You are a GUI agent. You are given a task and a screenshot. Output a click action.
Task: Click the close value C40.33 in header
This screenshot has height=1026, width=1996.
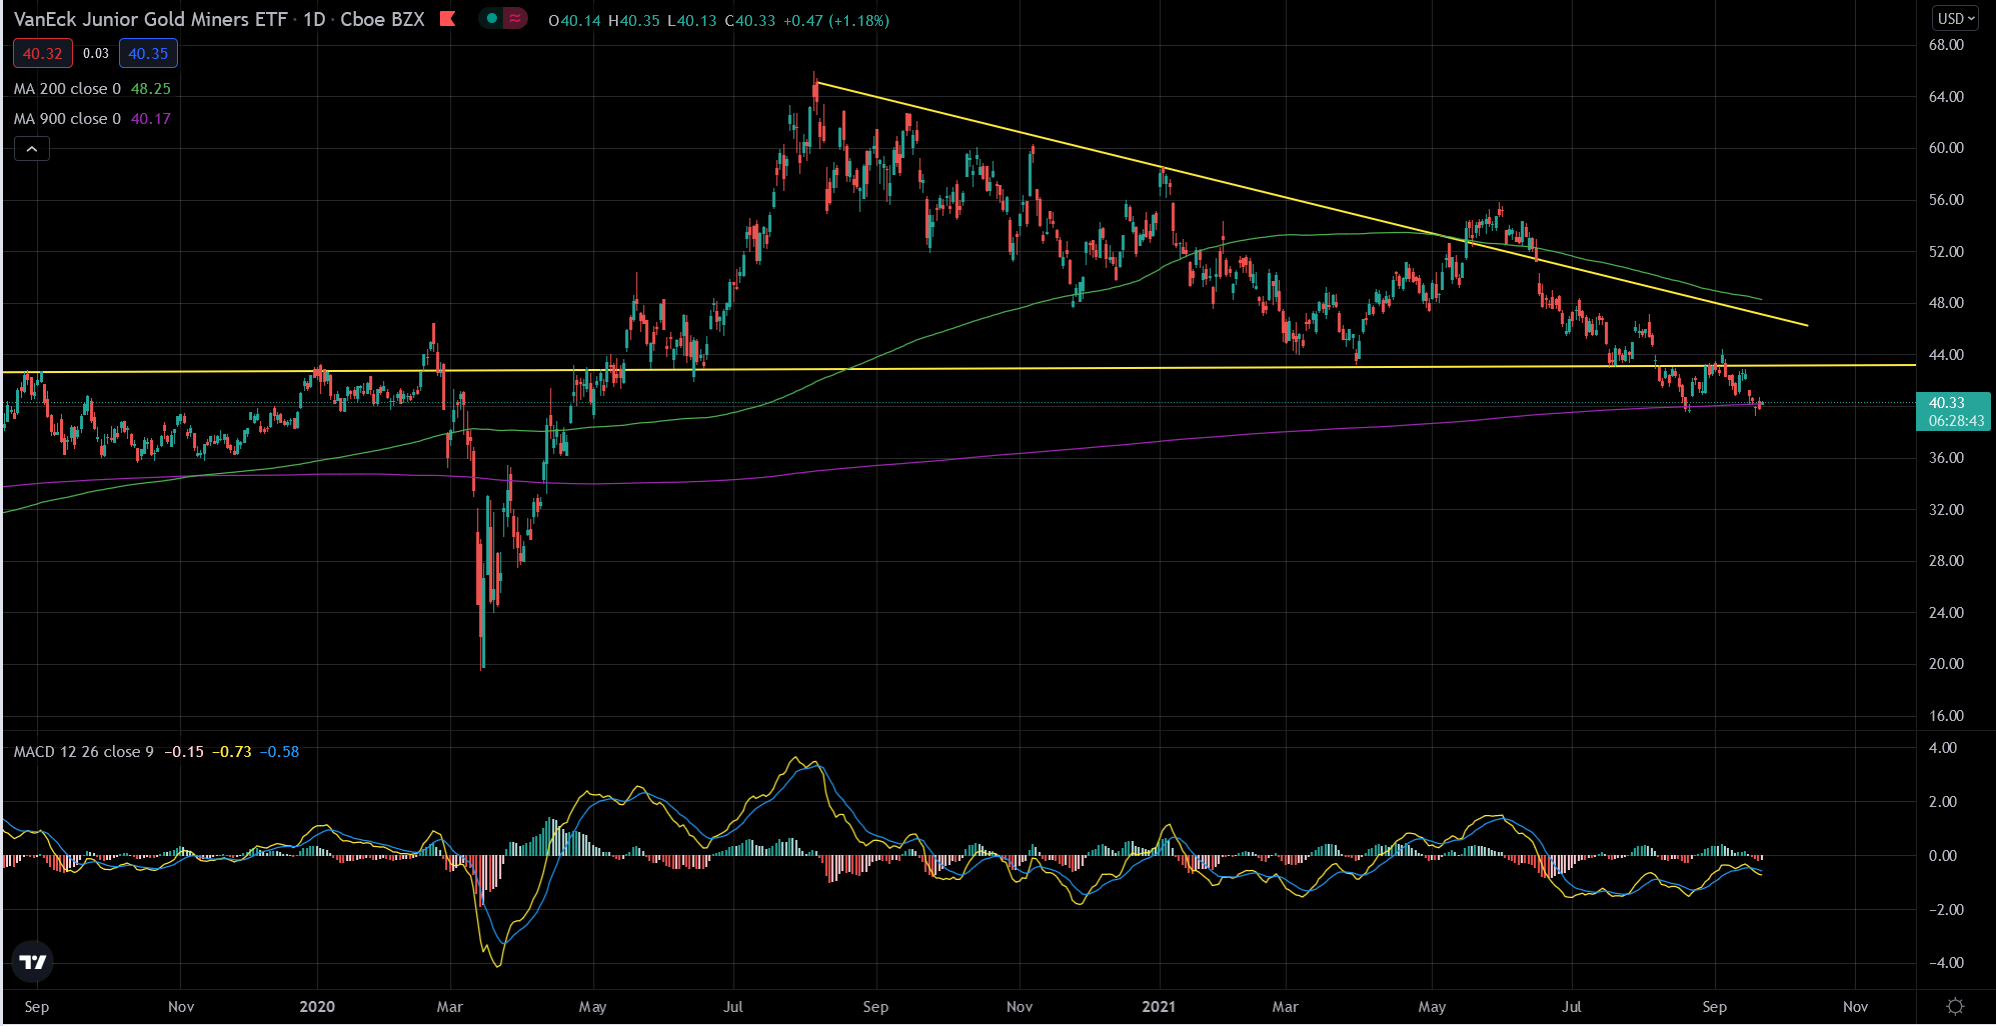[750, 20]
